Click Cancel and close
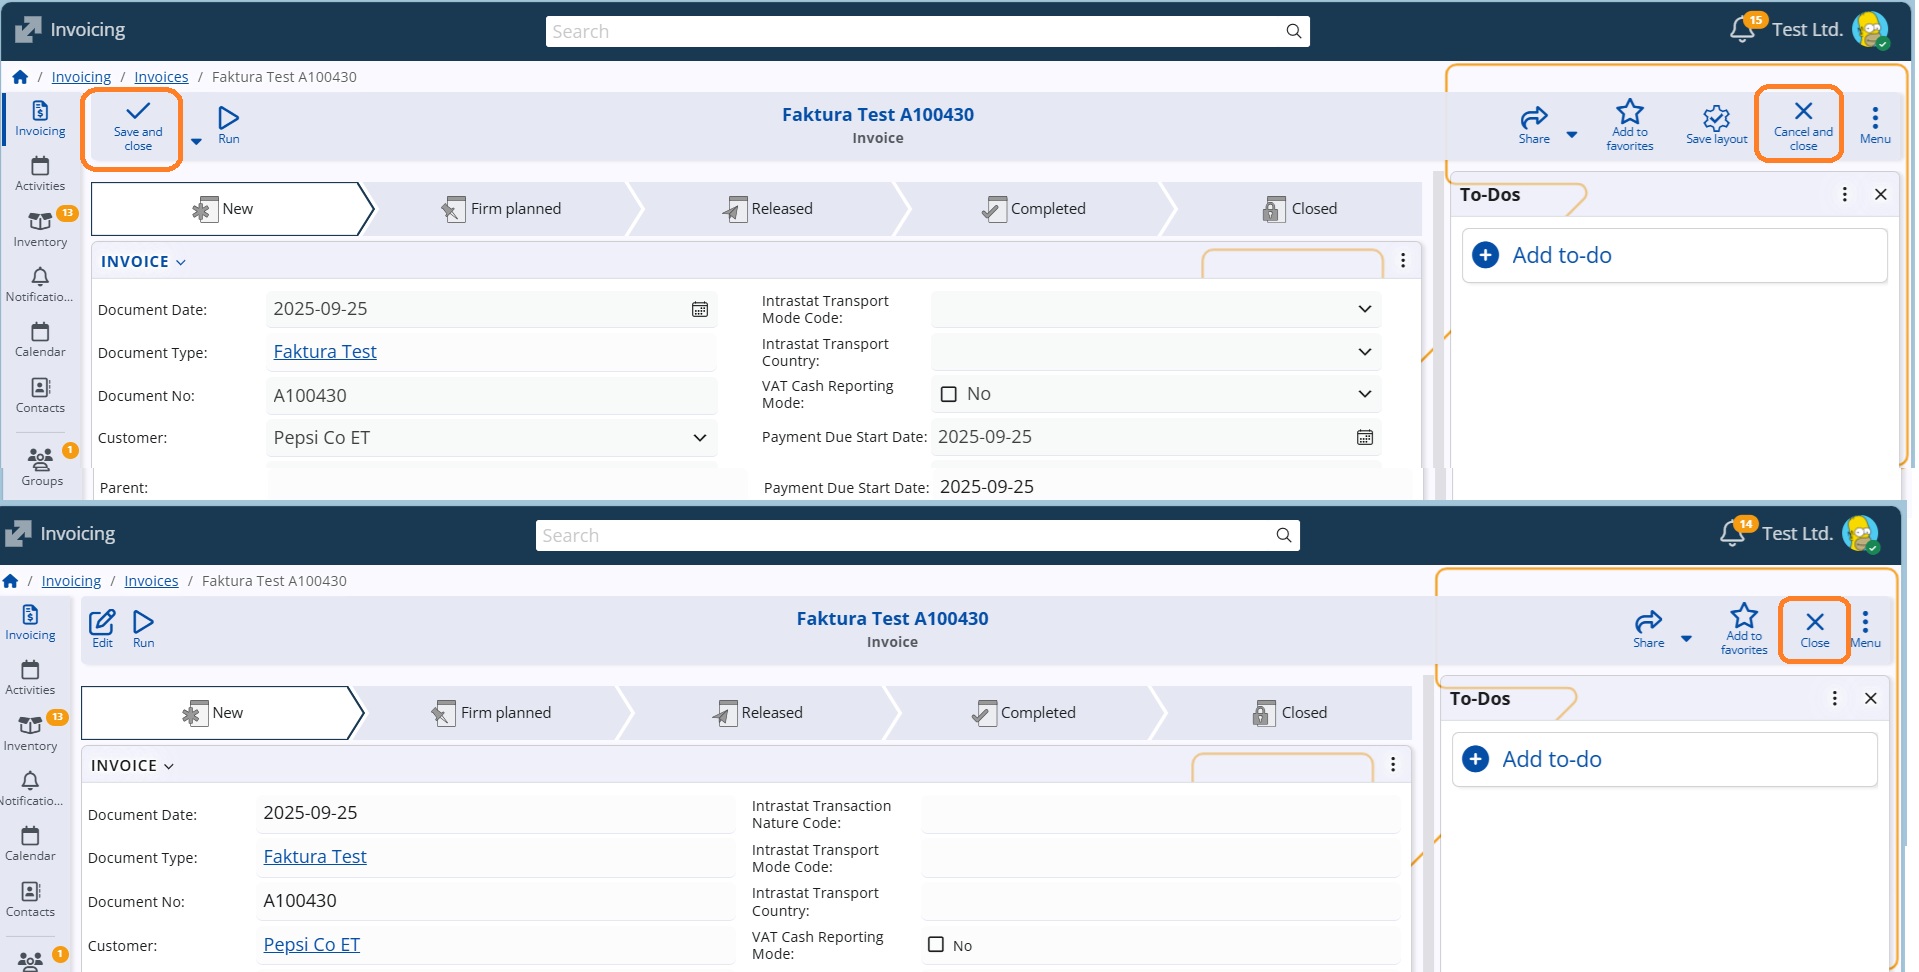The height and width of the screenshot is (972, 1919). tap(1803, 126)
